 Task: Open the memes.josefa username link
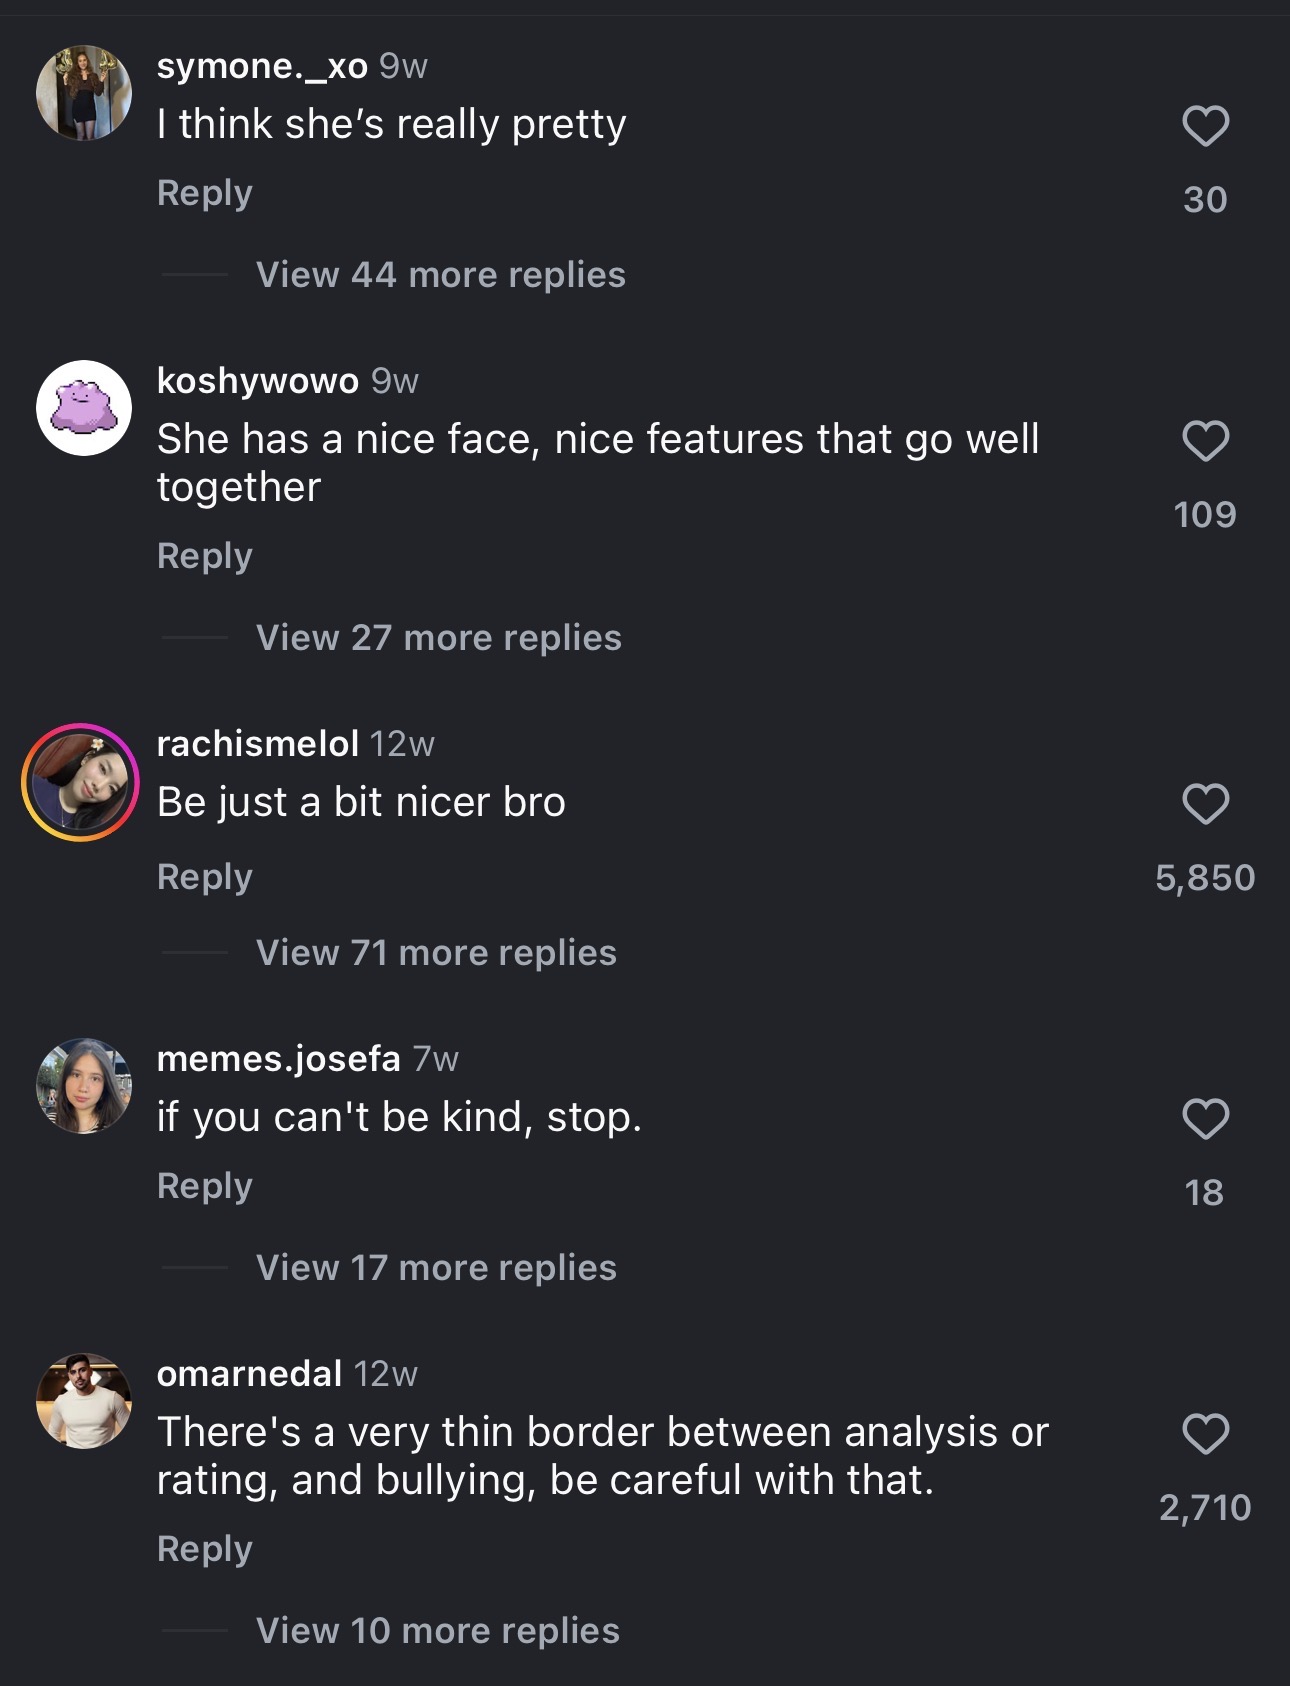click(x=278, y=1059)
